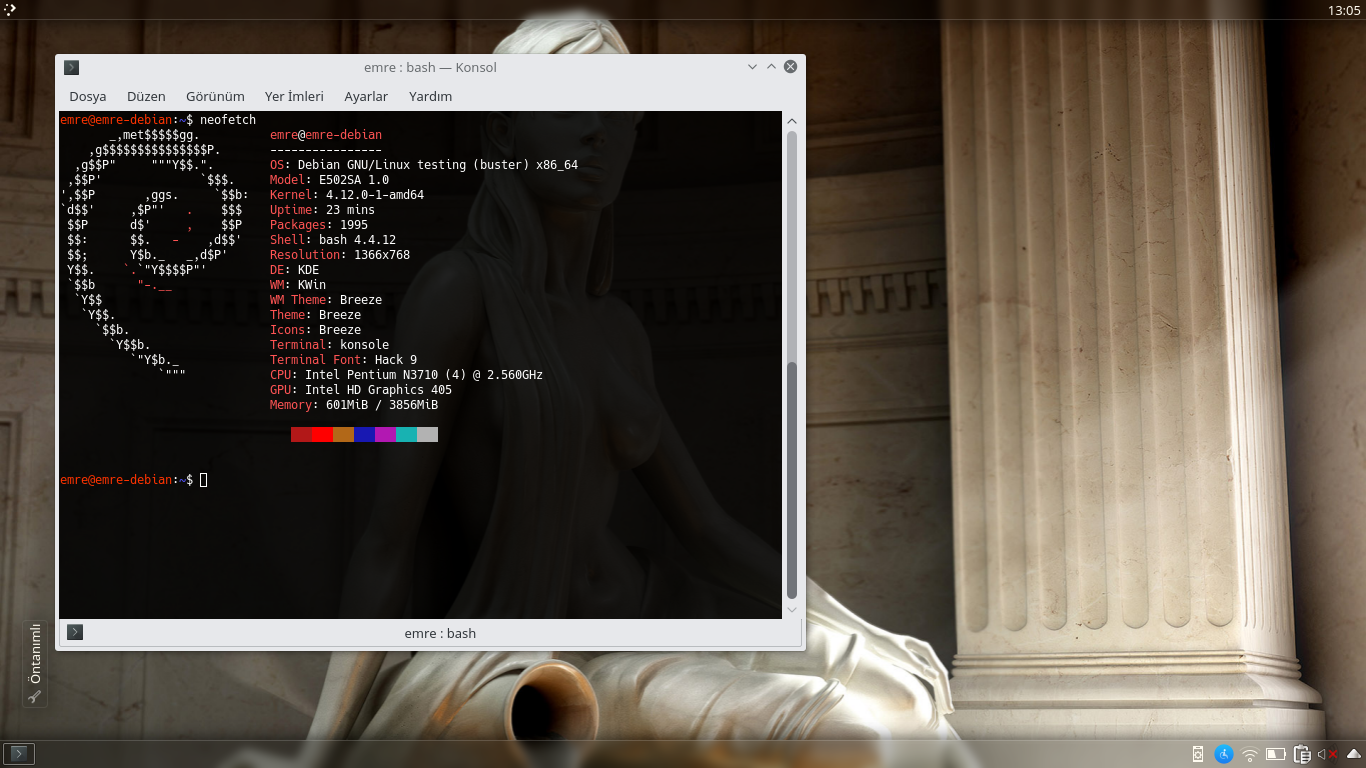Click the "Uptime: 23 mins" line

tap(323, 210)
